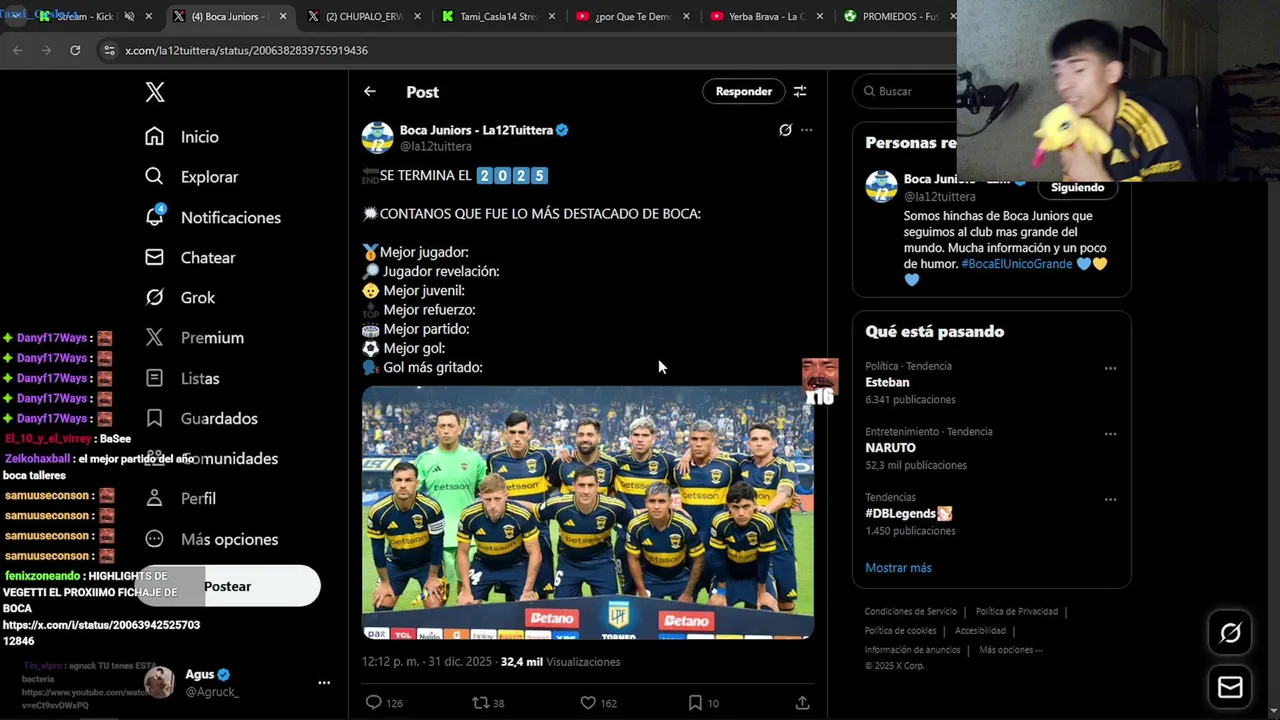Open more options for #DBLegends trend
The height and width of the screenshot is (720, 1280).
click(x=1110, y=499)
